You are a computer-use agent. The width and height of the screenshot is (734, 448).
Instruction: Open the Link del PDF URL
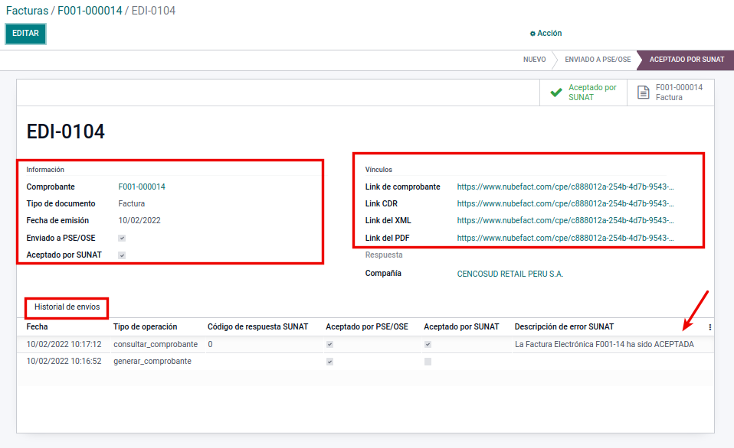click(x=566, y=238)
